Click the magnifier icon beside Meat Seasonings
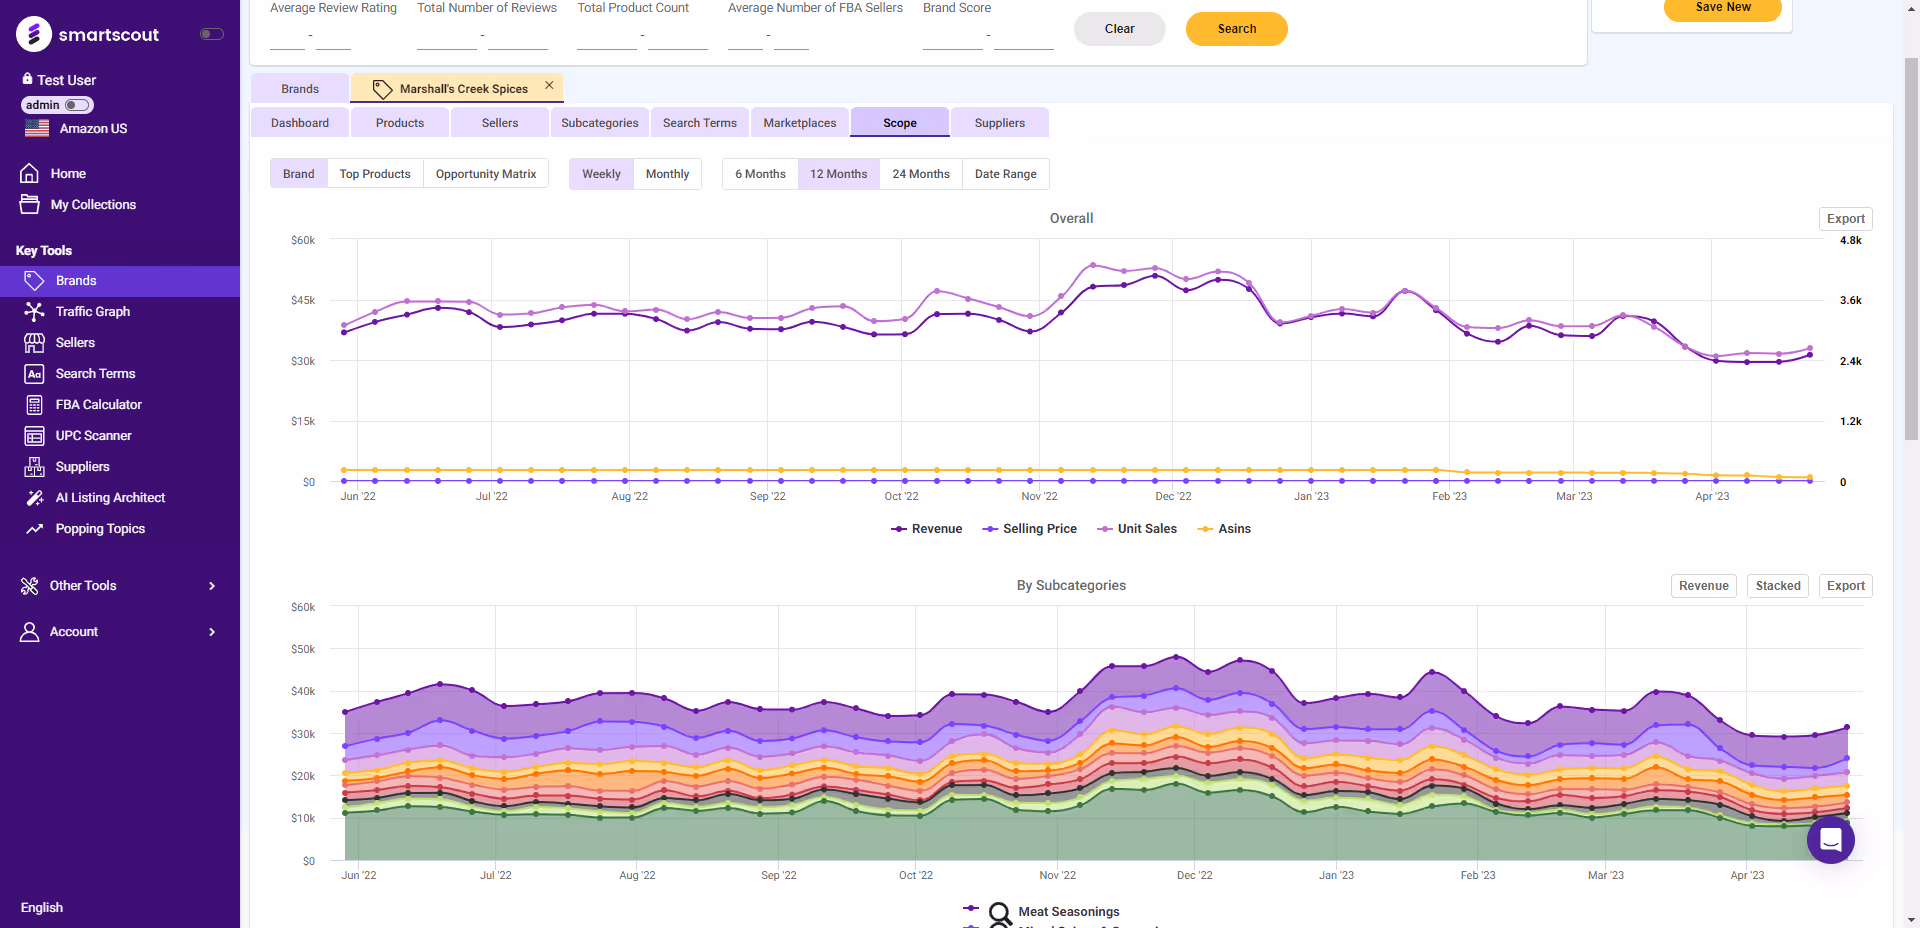The height and width of the screenshot is (928, 1920). click(x=999, y=912)
